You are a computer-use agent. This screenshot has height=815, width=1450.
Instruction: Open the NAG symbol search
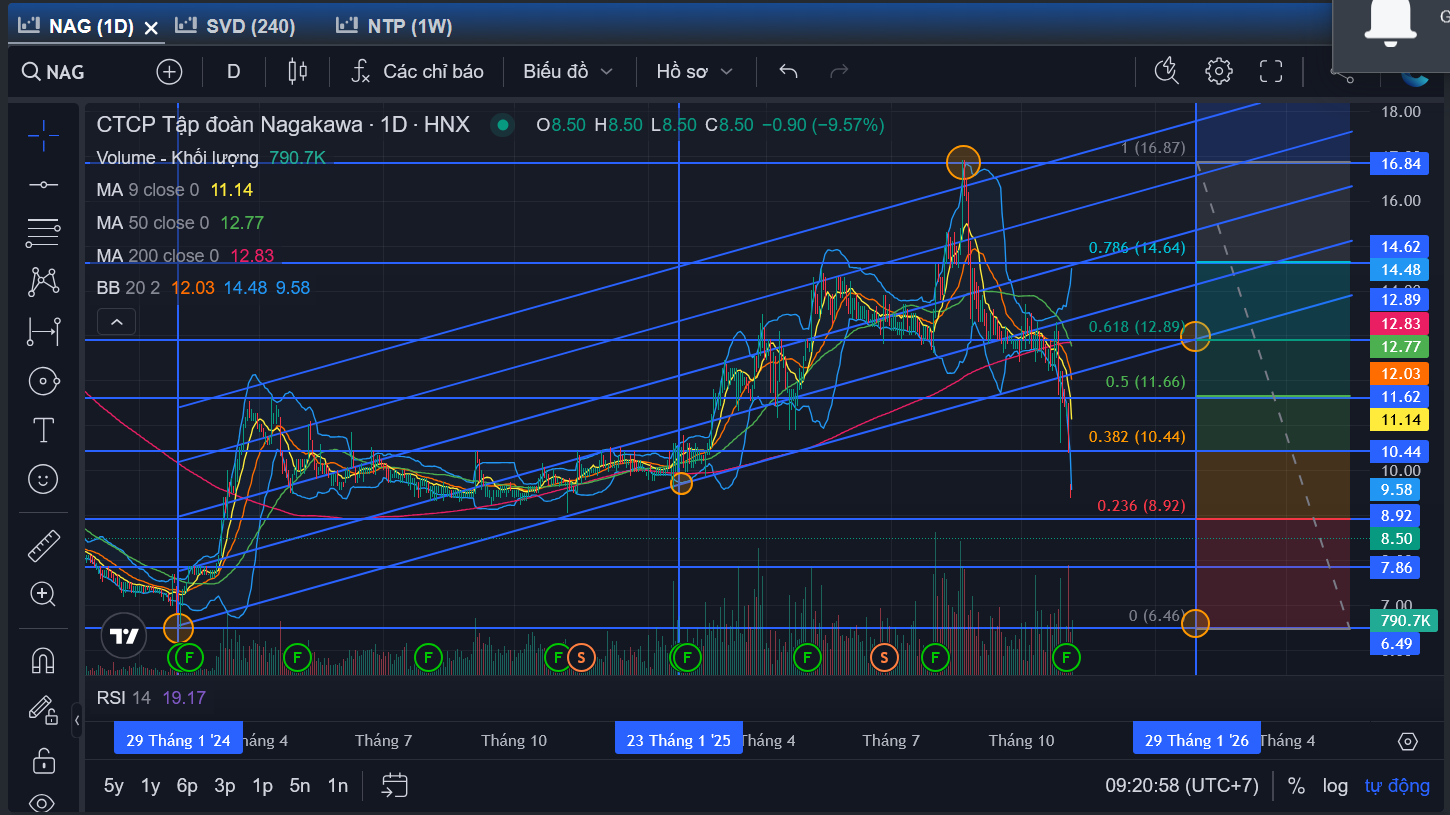pyautogui.click(x=55, y=71)
